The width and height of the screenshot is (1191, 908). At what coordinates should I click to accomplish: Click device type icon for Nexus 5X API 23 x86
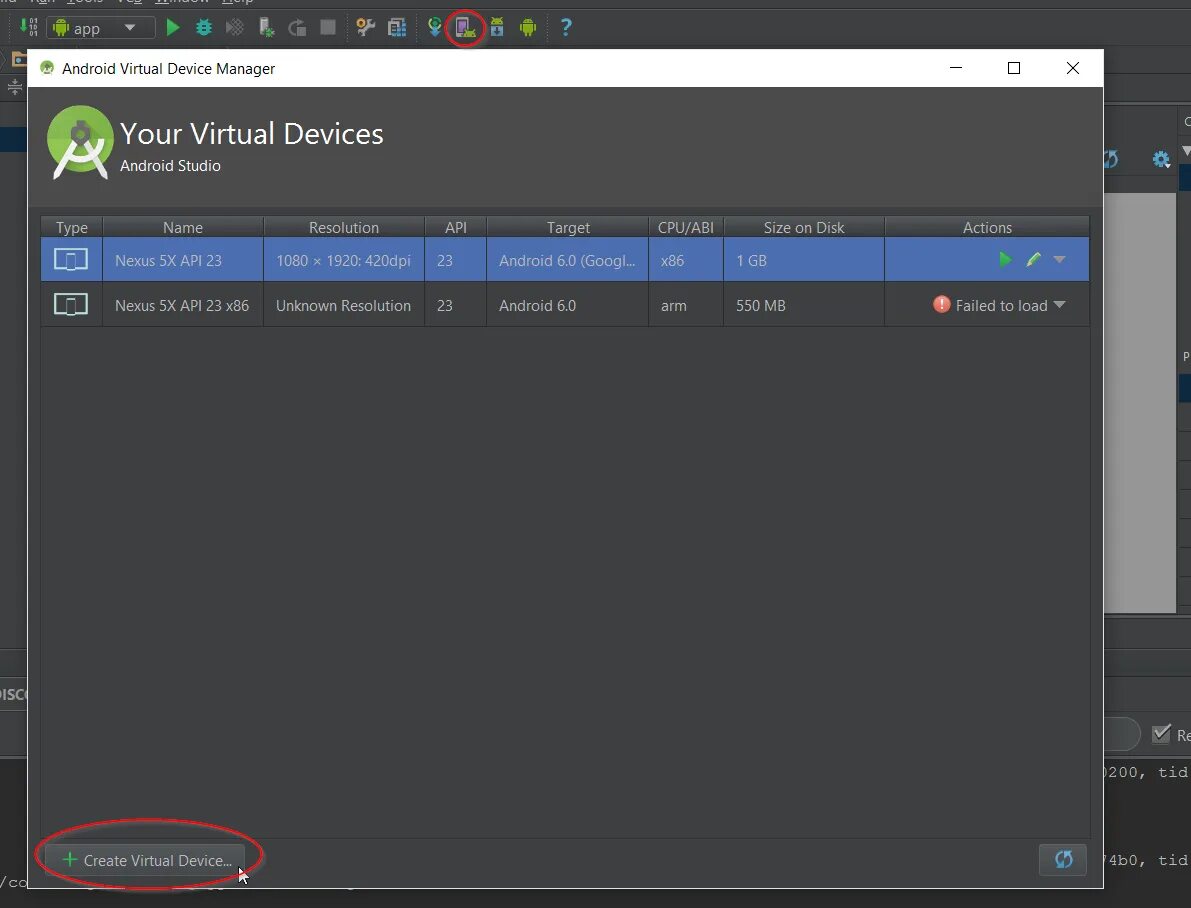(x=71, y=305)
